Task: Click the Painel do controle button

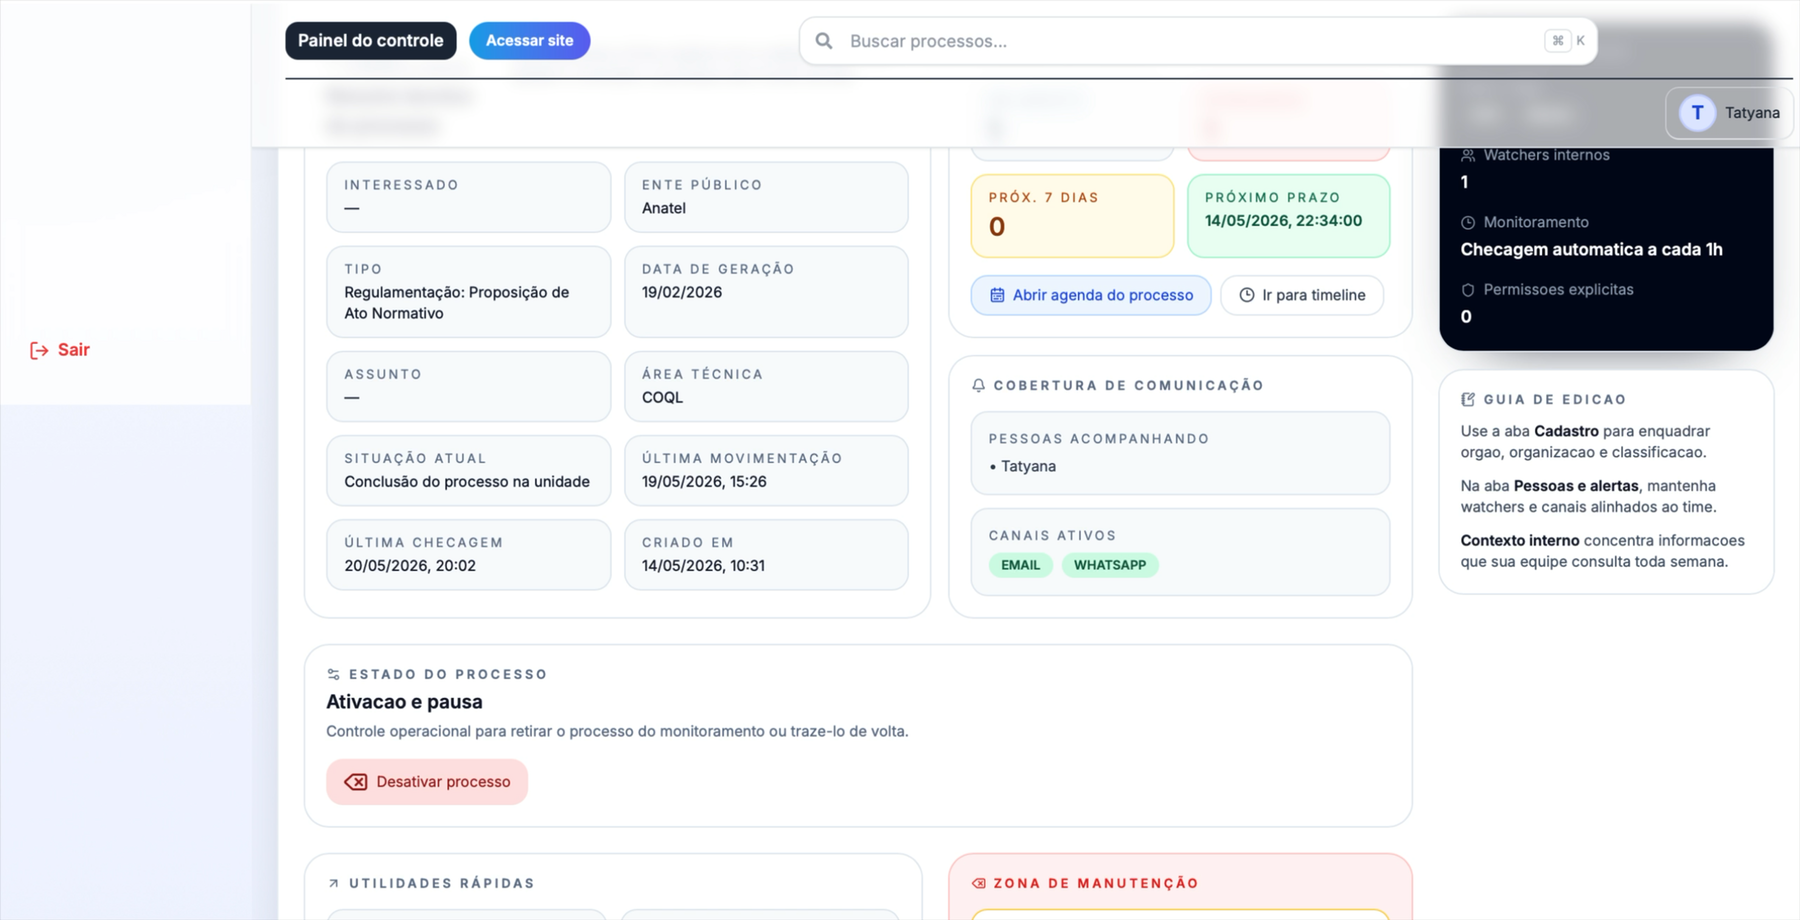Action: (x=371, y=41)
